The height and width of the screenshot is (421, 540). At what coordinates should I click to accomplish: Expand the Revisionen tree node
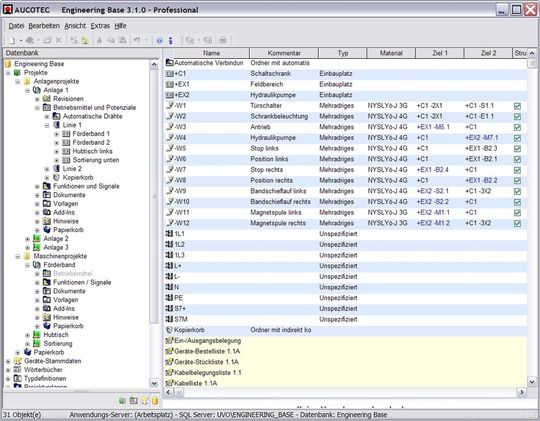pos(37,99)
